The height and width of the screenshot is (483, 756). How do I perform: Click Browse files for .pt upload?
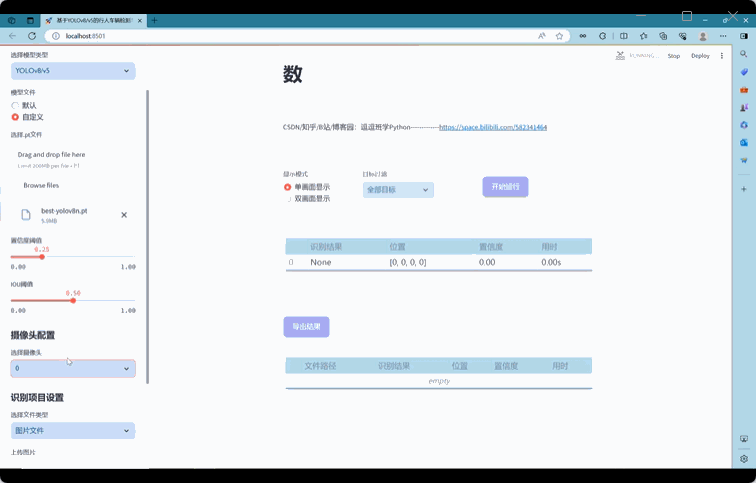[41, 185]
